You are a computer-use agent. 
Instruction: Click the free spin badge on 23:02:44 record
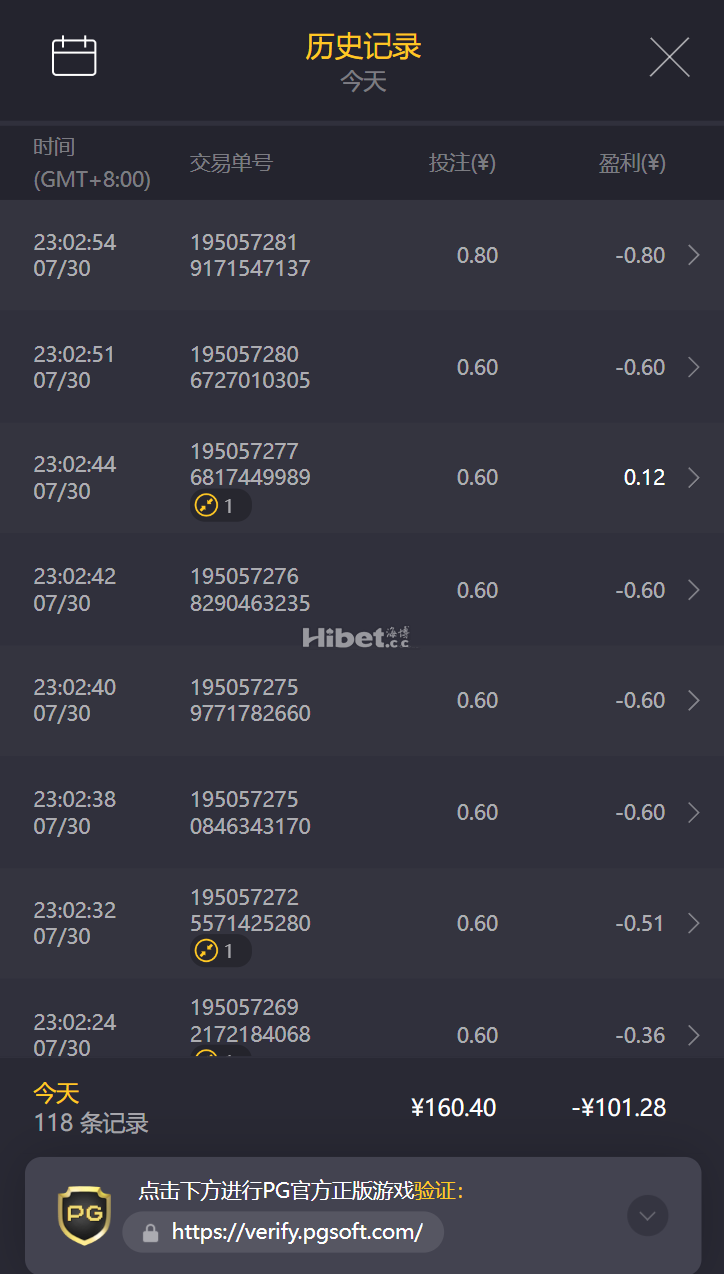pos(219,506)
